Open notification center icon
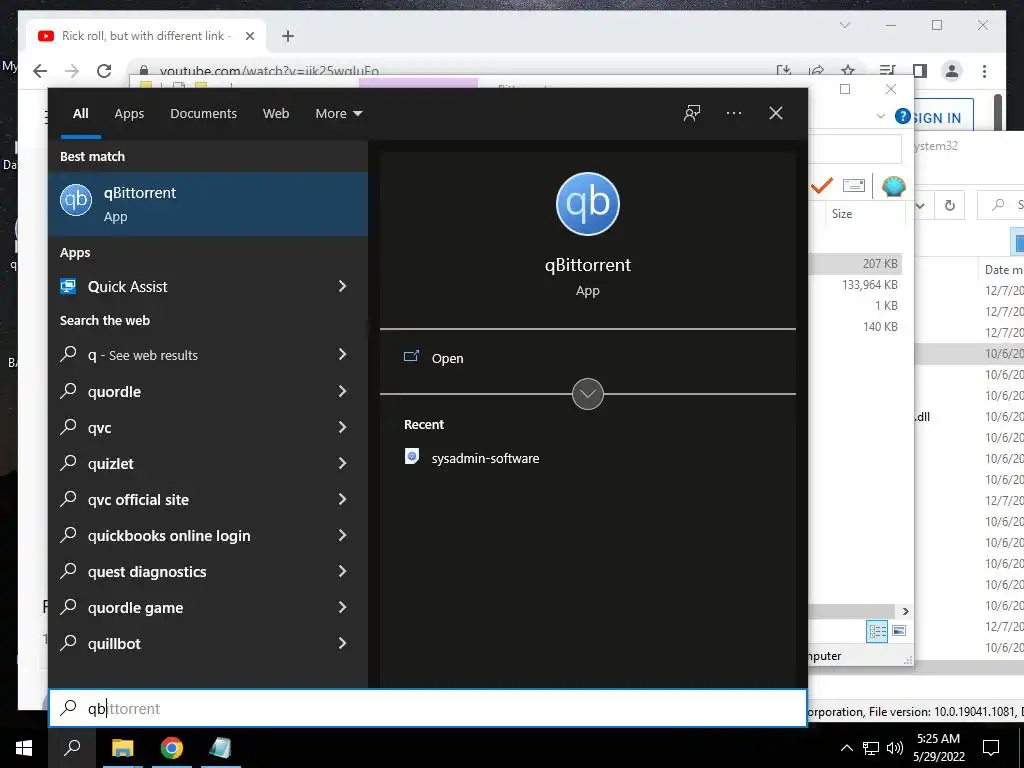This screenshot has width=1024, height=768. (991, 748)
